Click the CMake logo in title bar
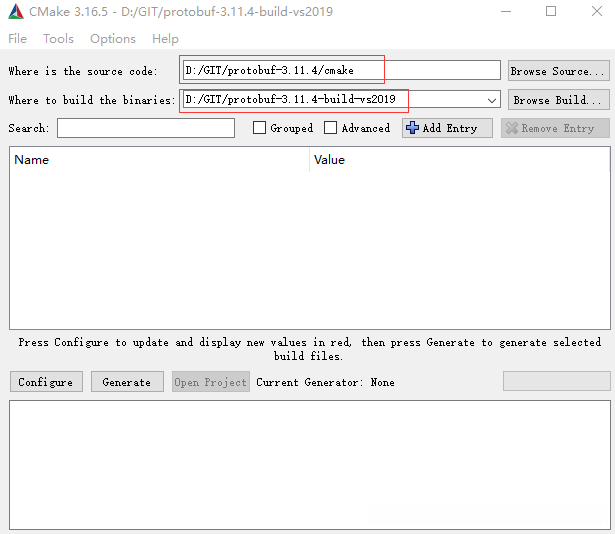 [x=16, y=11]
